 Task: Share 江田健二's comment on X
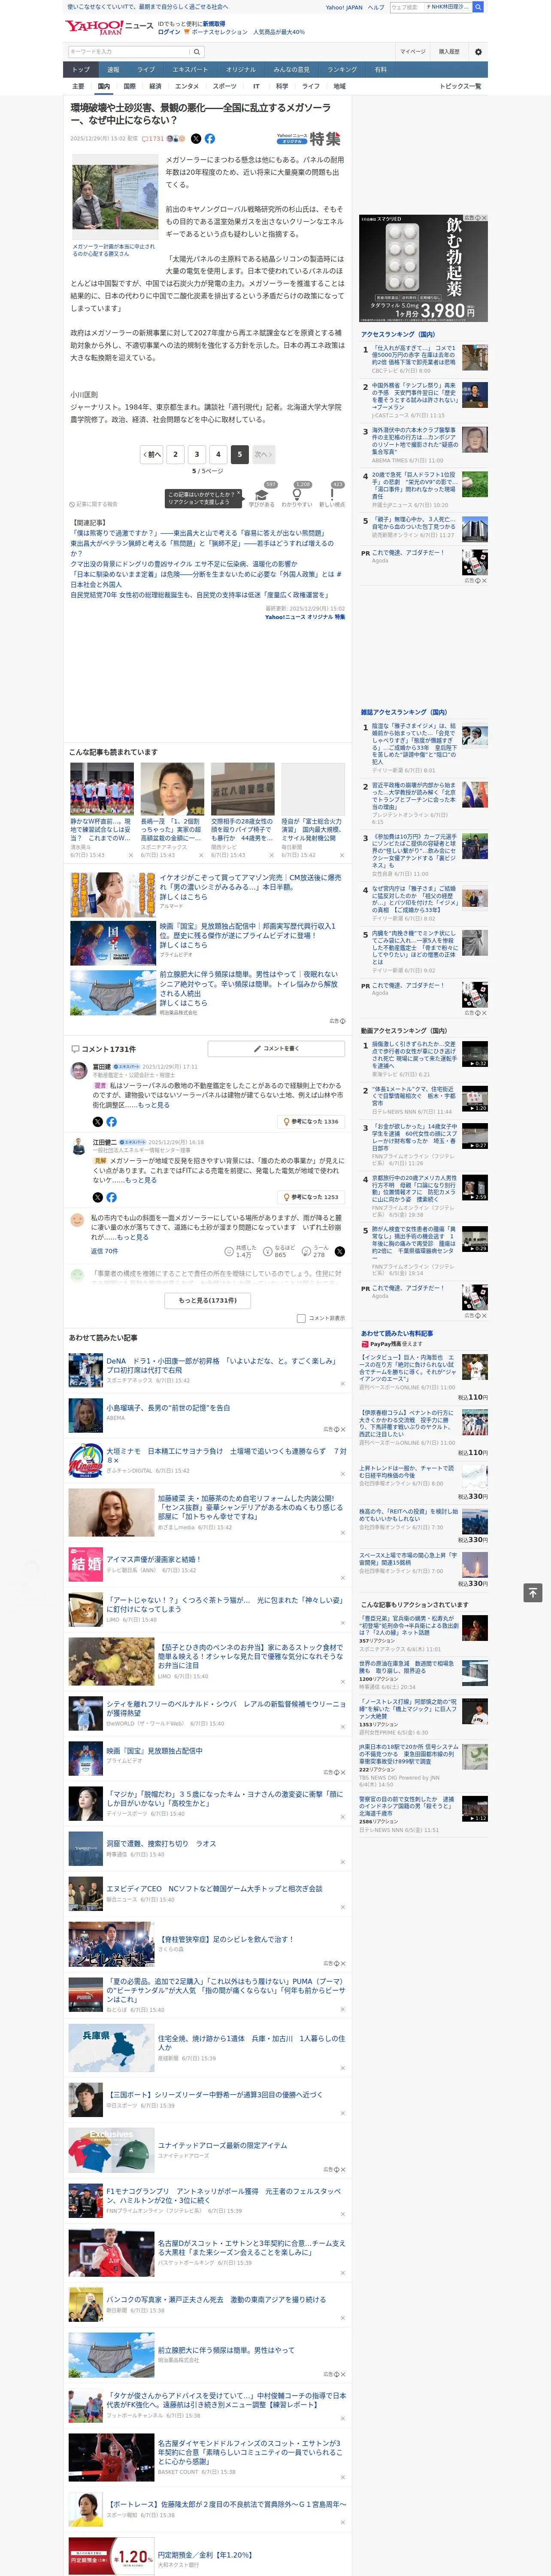[x=98, y=1197]
